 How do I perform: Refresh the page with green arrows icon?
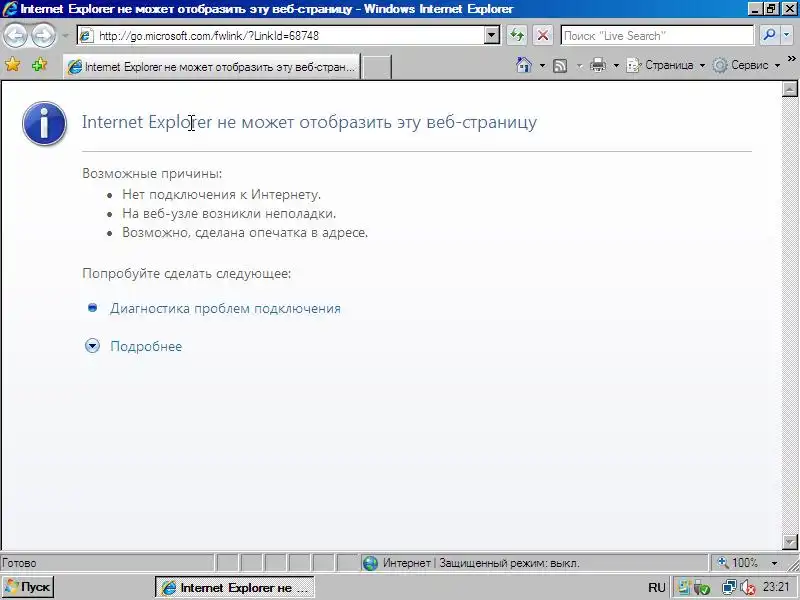click(x=517, y=35)
